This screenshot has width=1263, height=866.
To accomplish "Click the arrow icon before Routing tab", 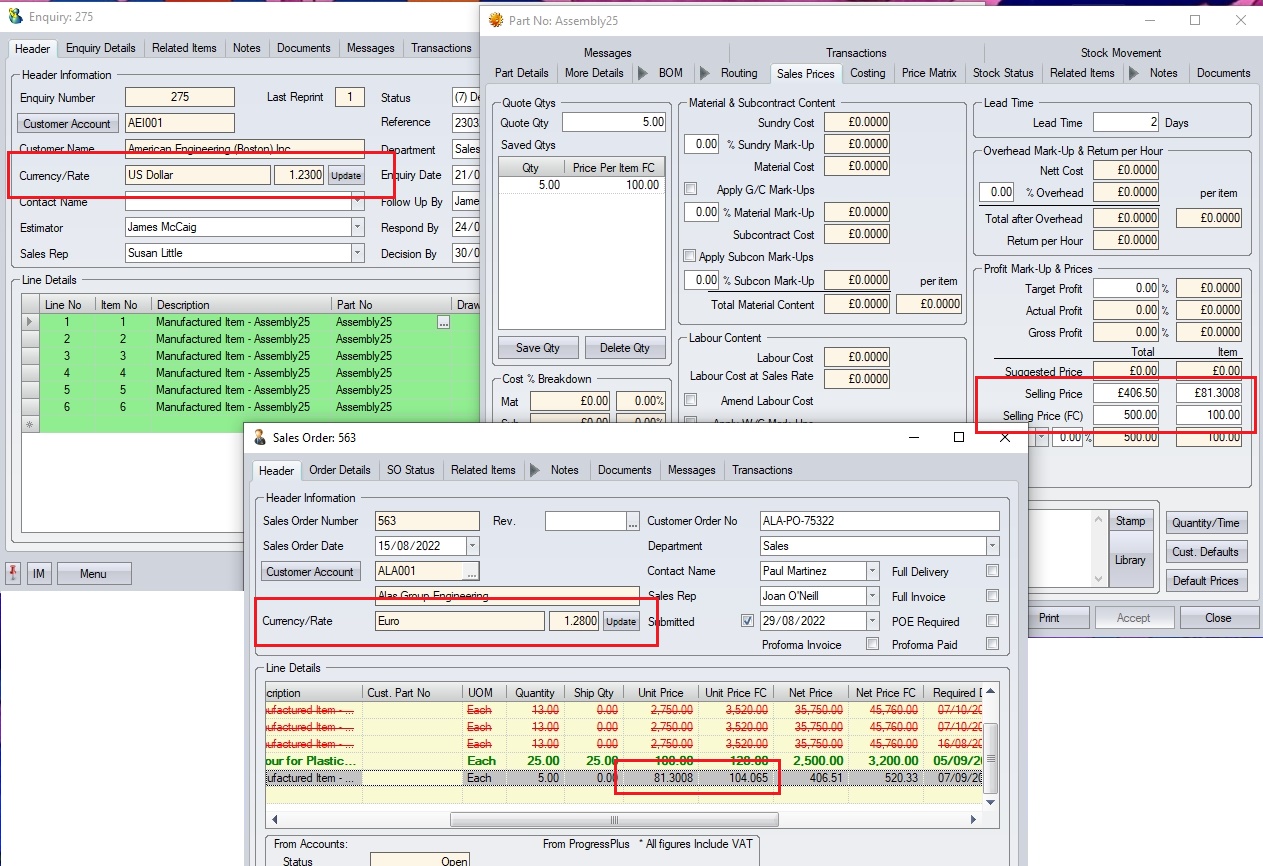I will (705, 73).
